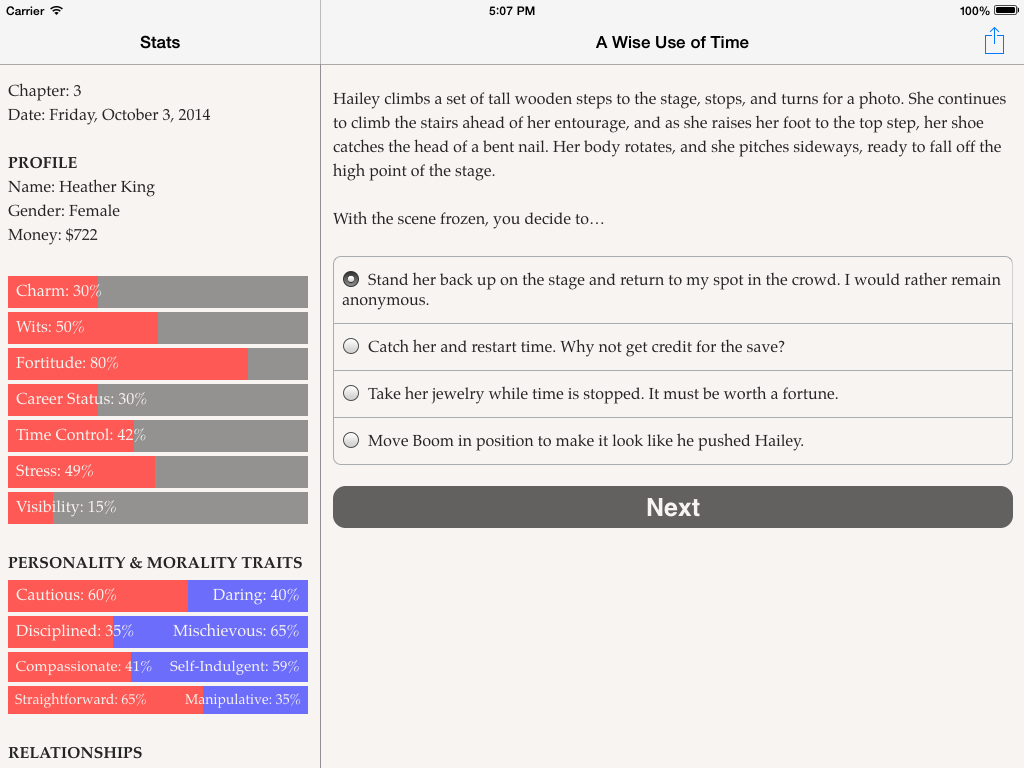Click the Fortitude 80% bar
The height and width of the screenshot is (768, 1024).
tap(158, 363)
